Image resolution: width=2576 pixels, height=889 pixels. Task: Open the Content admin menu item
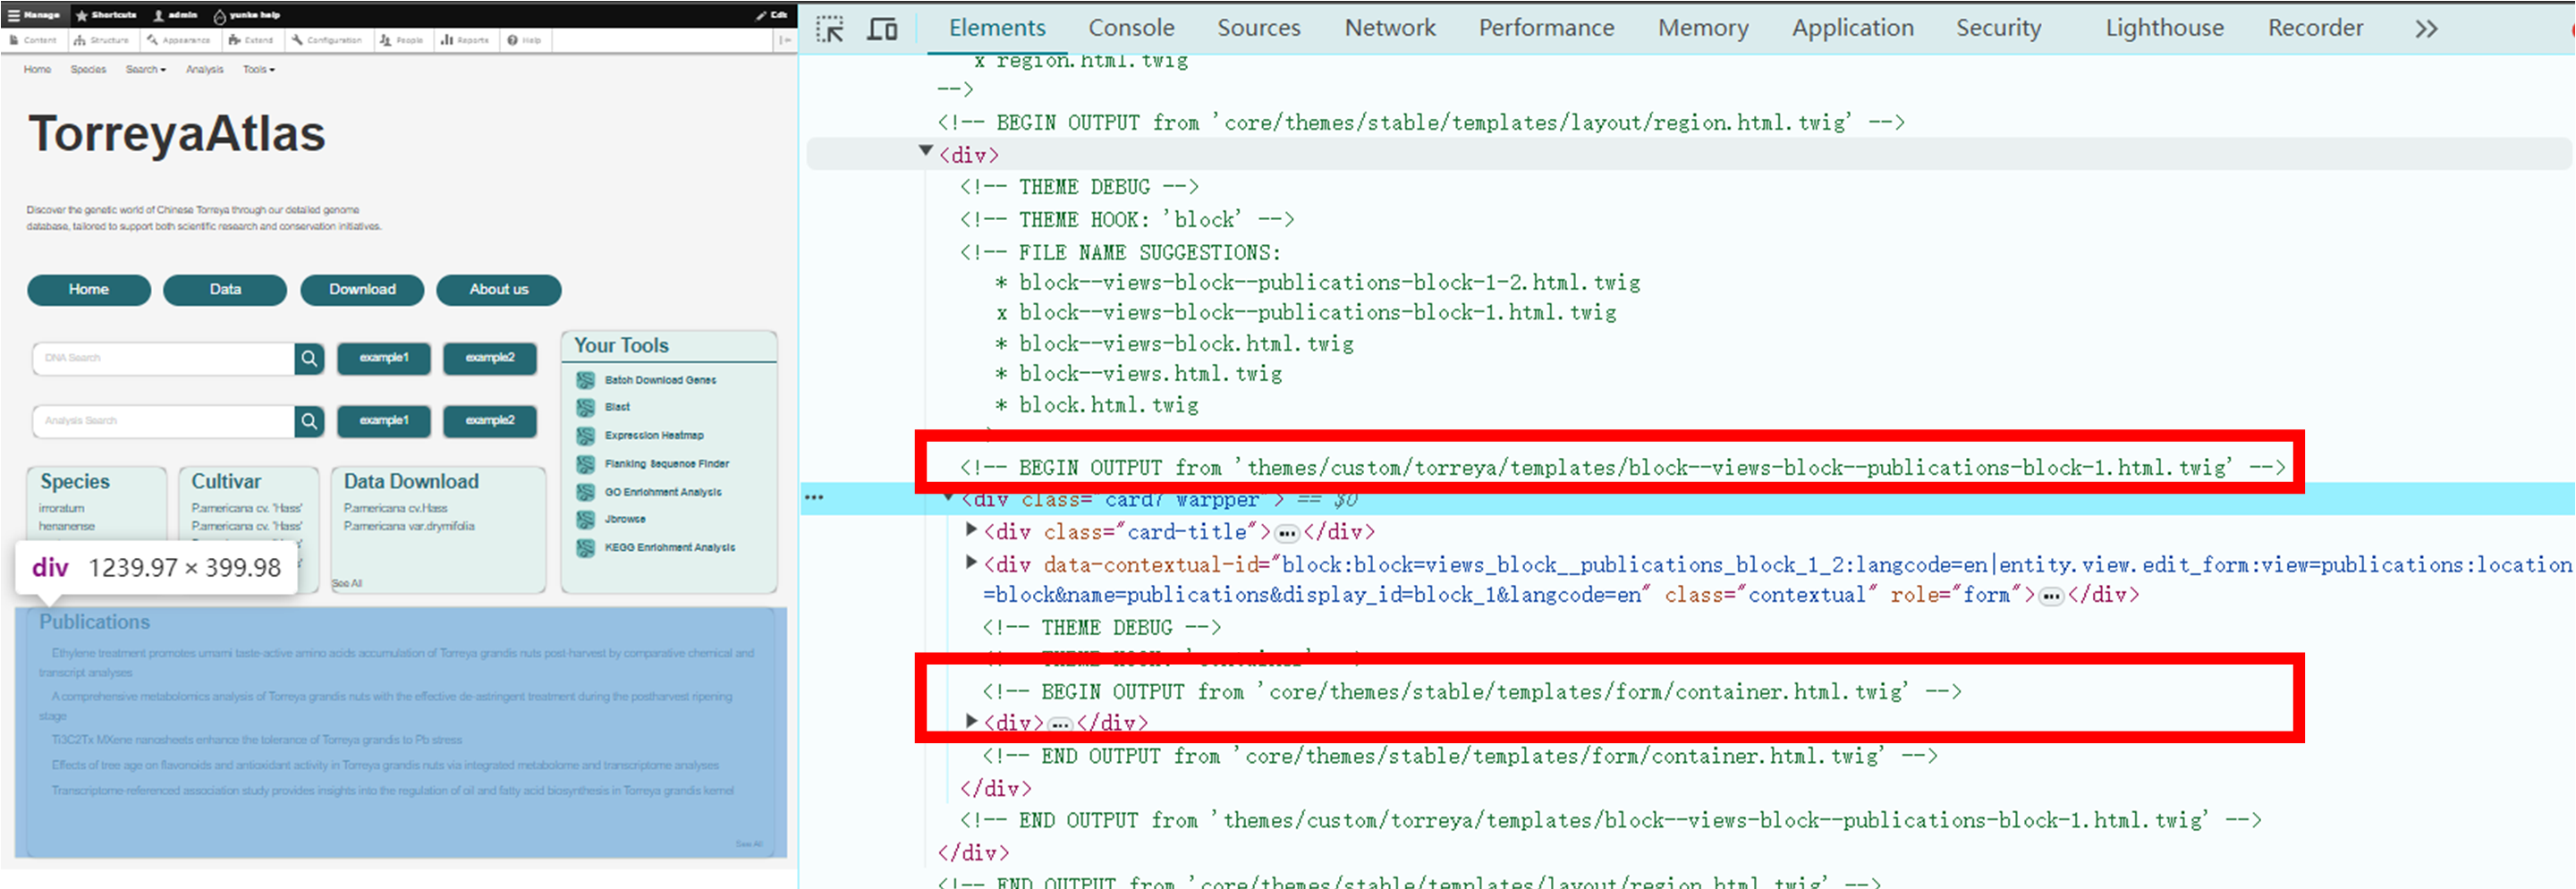[x=33, y=40]
